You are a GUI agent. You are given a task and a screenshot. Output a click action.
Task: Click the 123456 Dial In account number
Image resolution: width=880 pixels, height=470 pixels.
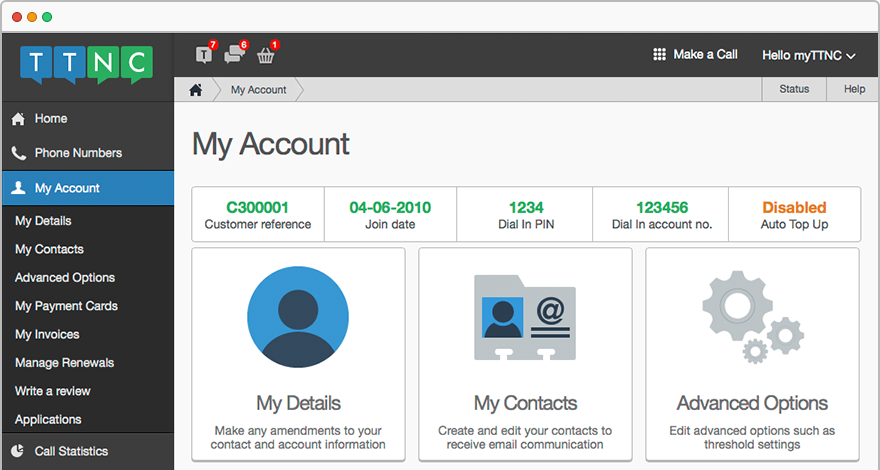[662, 207]
